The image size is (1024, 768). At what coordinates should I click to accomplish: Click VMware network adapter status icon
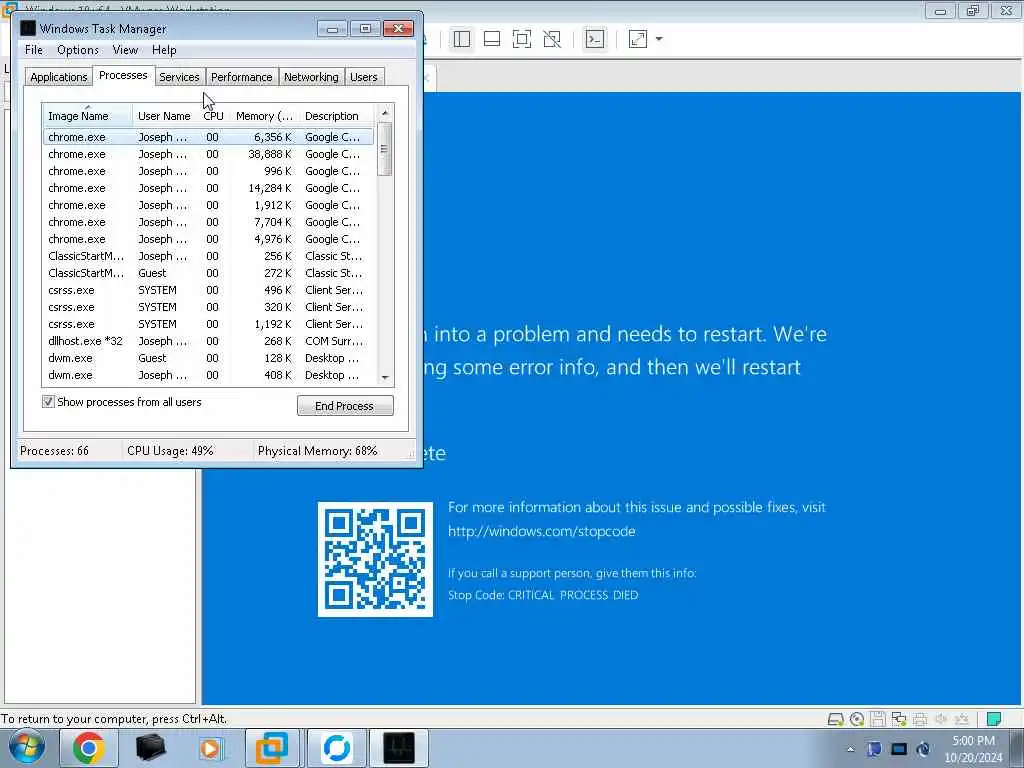click(x=899, y=720)
